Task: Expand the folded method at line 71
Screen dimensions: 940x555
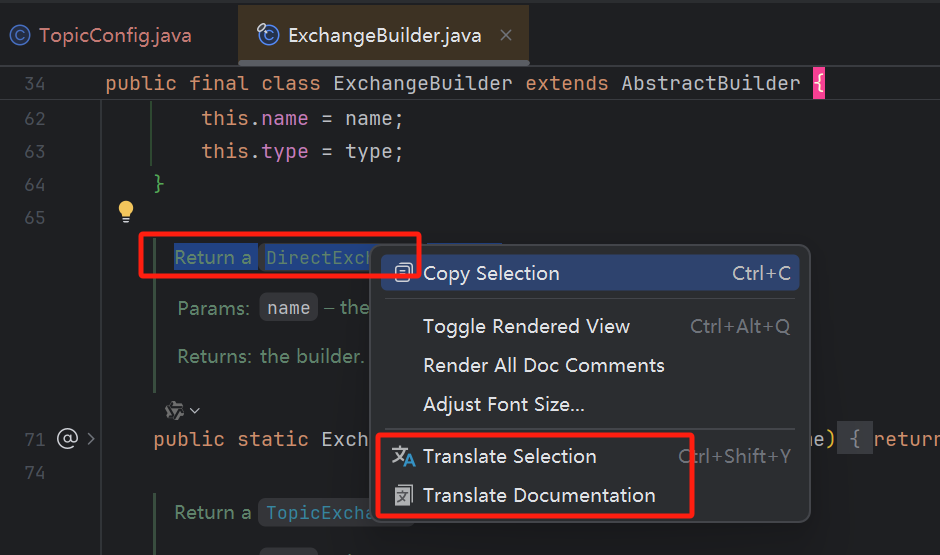Action: coord(92,438)
